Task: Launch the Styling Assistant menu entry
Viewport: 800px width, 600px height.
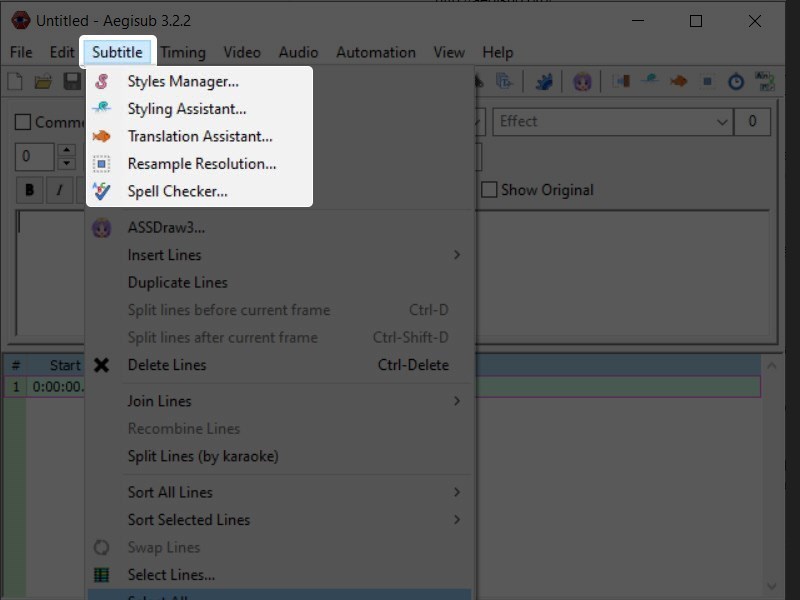Action: (x=186, y=108)
